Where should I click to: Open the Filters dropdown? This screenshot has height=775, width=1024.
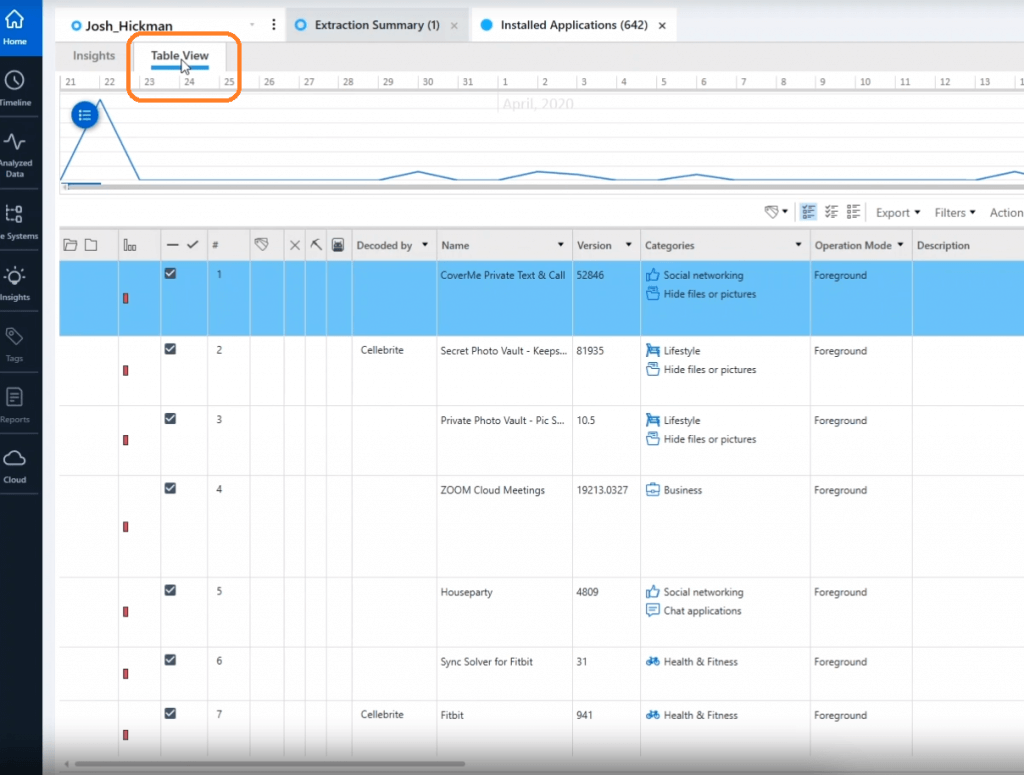pyautogui.click(x=954, y=212)
